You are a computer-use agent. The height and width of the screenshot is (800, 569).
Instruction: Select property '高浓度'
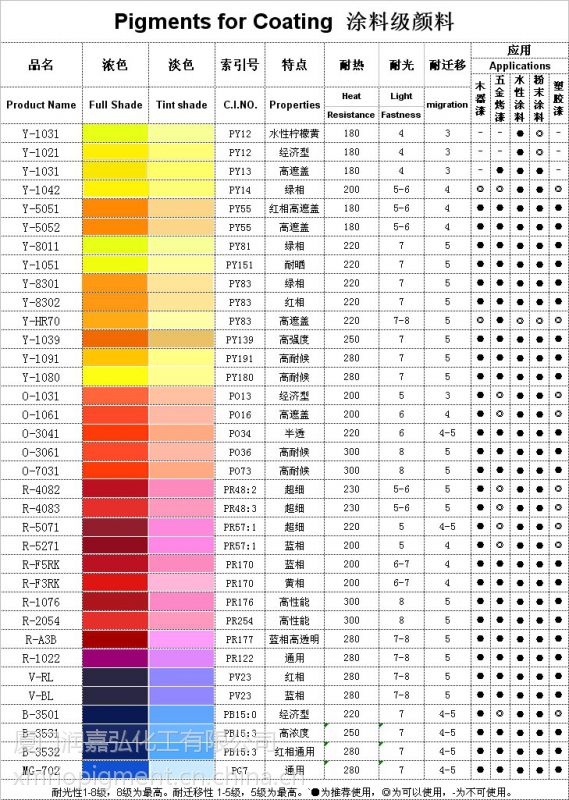[294, 733]
